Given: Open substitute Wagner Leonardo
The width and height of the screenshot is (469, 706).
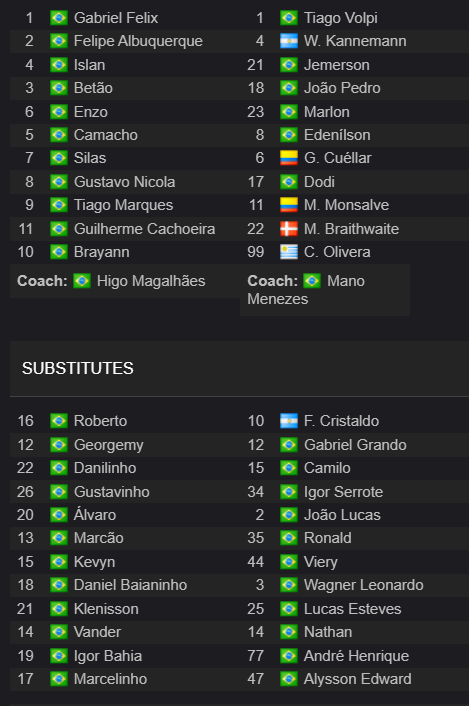Looking at the screenshot, I should [364, 585].
